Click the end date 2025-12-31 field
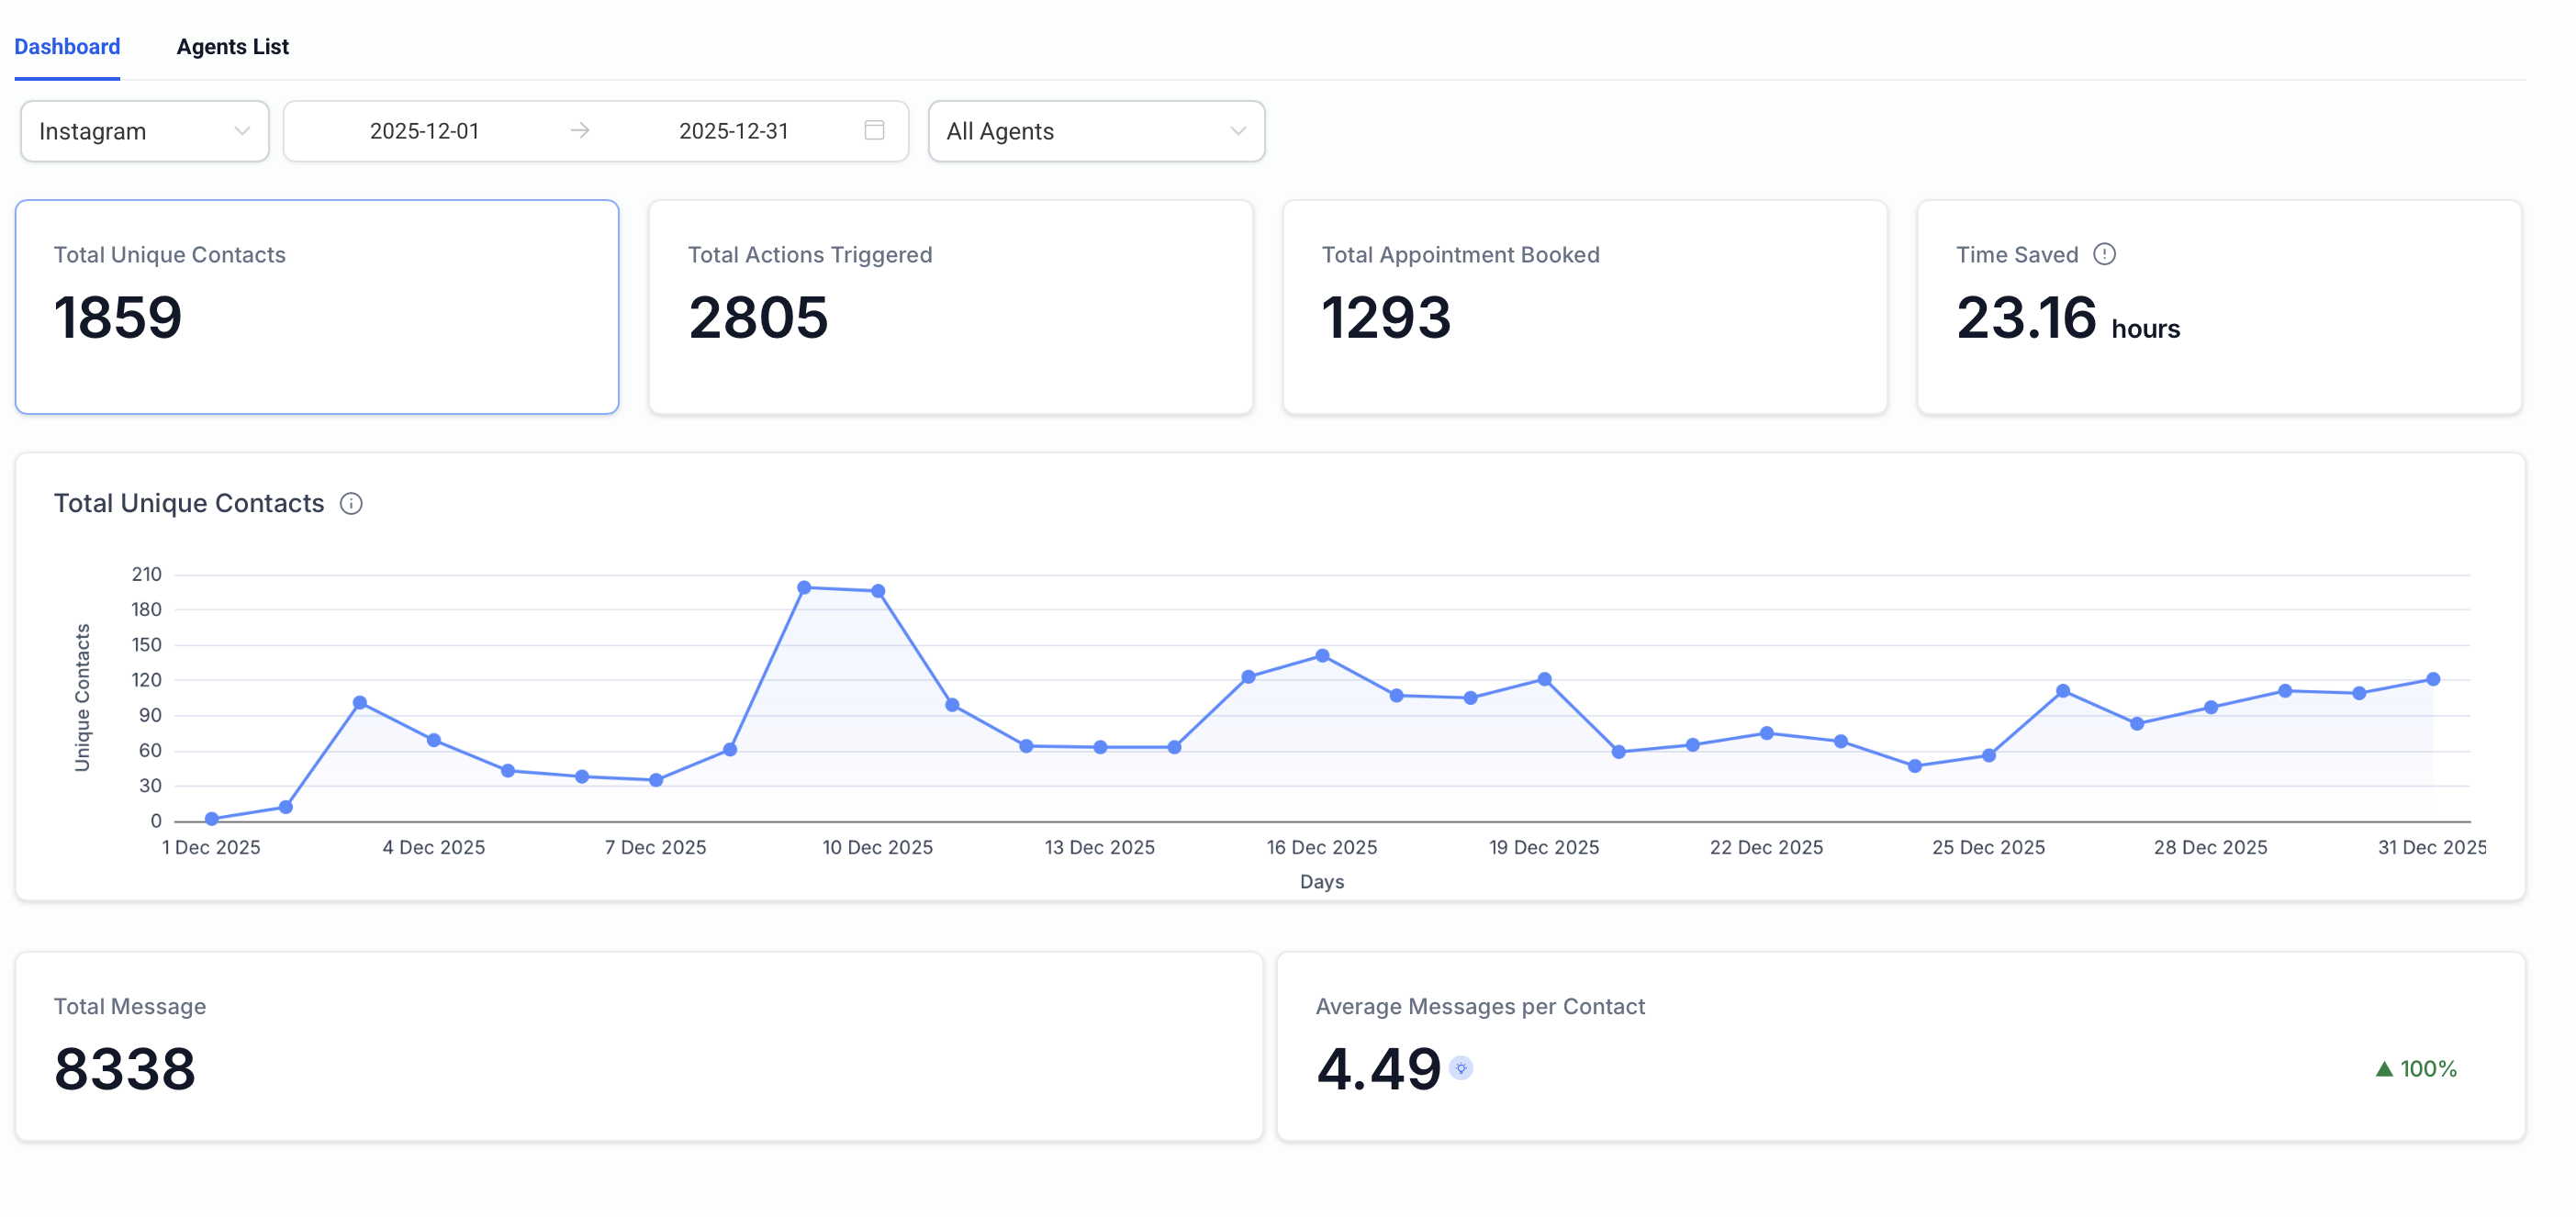This screenshot has width=2576, height=1217. (x=733, y=131)
